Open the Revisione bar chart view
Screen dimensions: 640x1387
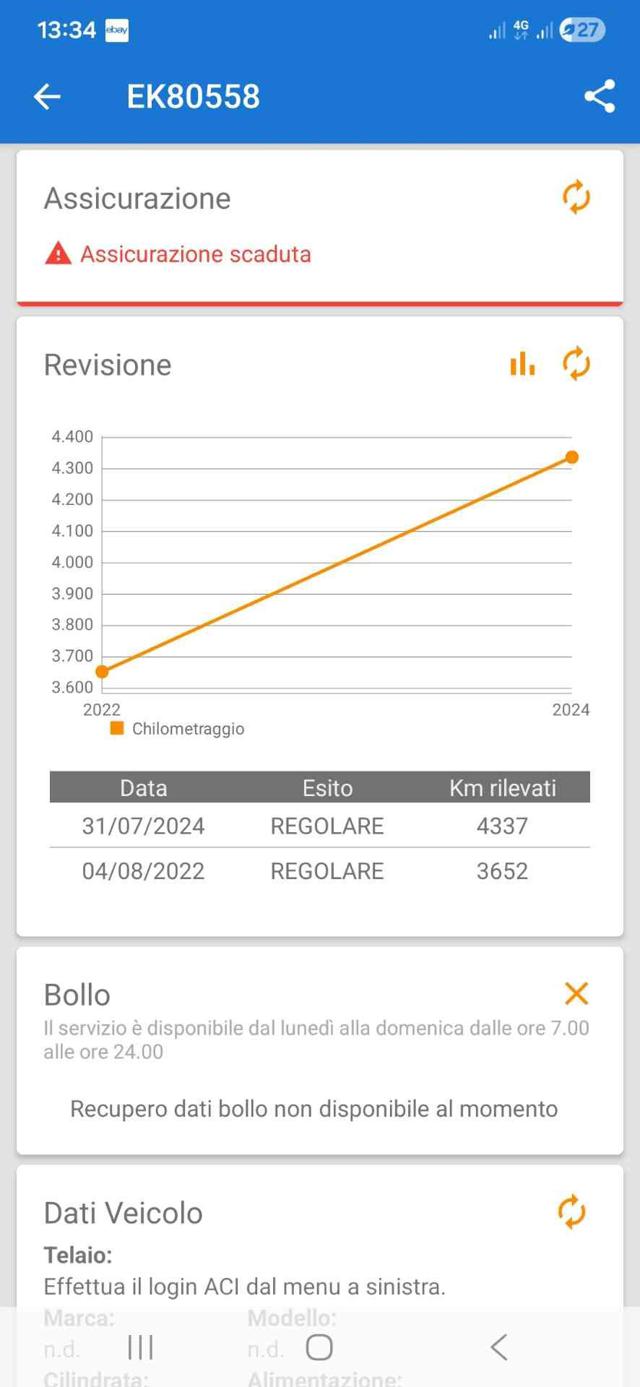coord(522,364)
